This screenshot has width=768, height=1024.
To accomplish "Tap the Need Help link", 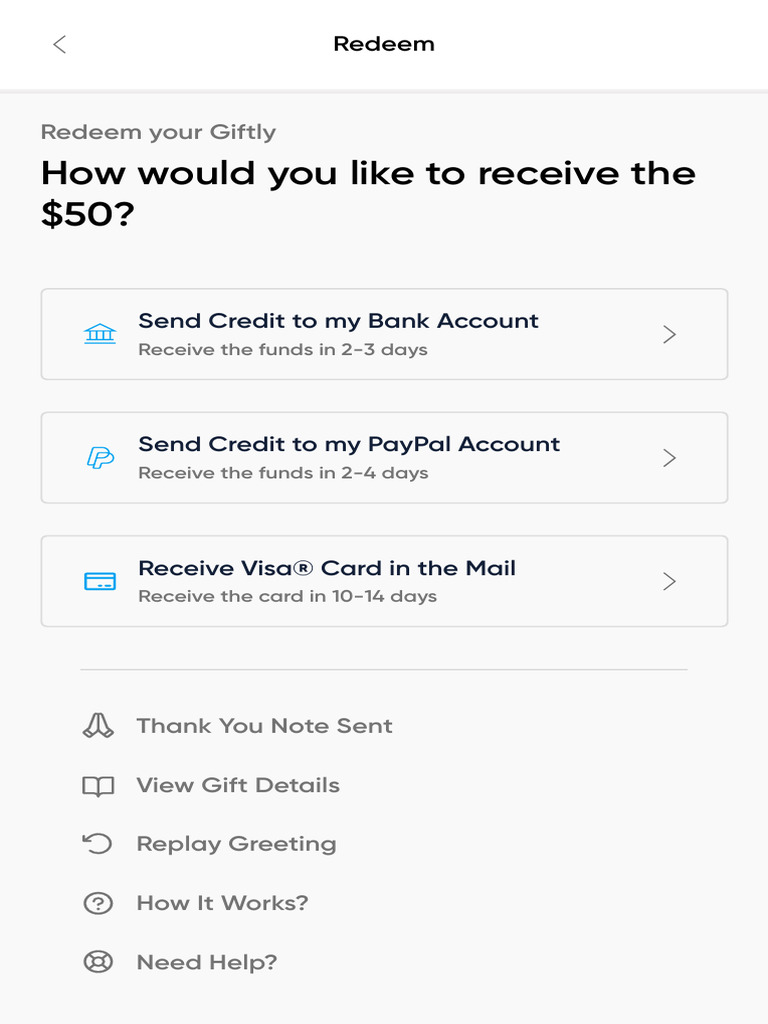I will (x=206, y=962).
